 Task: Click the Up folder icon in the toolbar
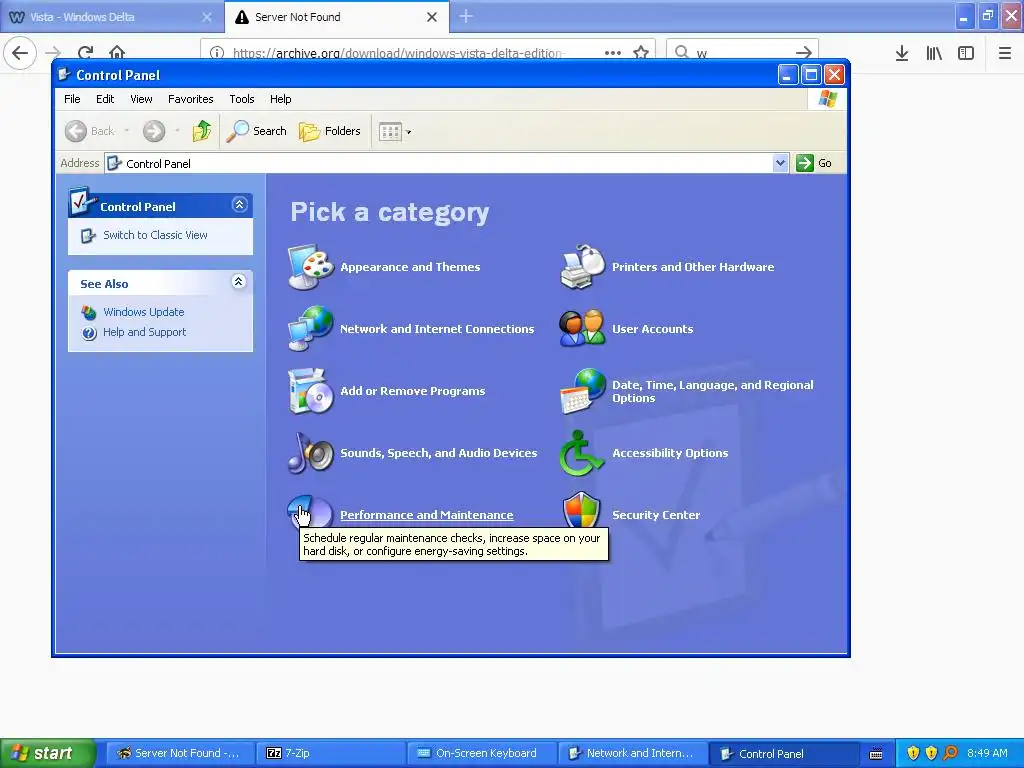202,131
